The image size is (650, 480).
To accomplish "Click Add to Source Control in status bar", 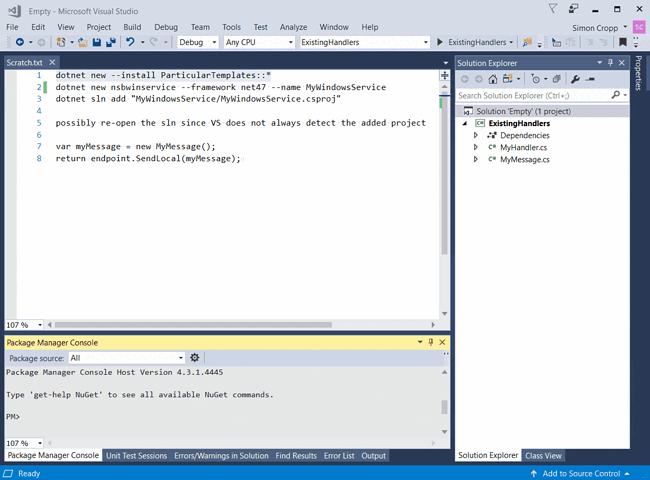I will (581, 473).
